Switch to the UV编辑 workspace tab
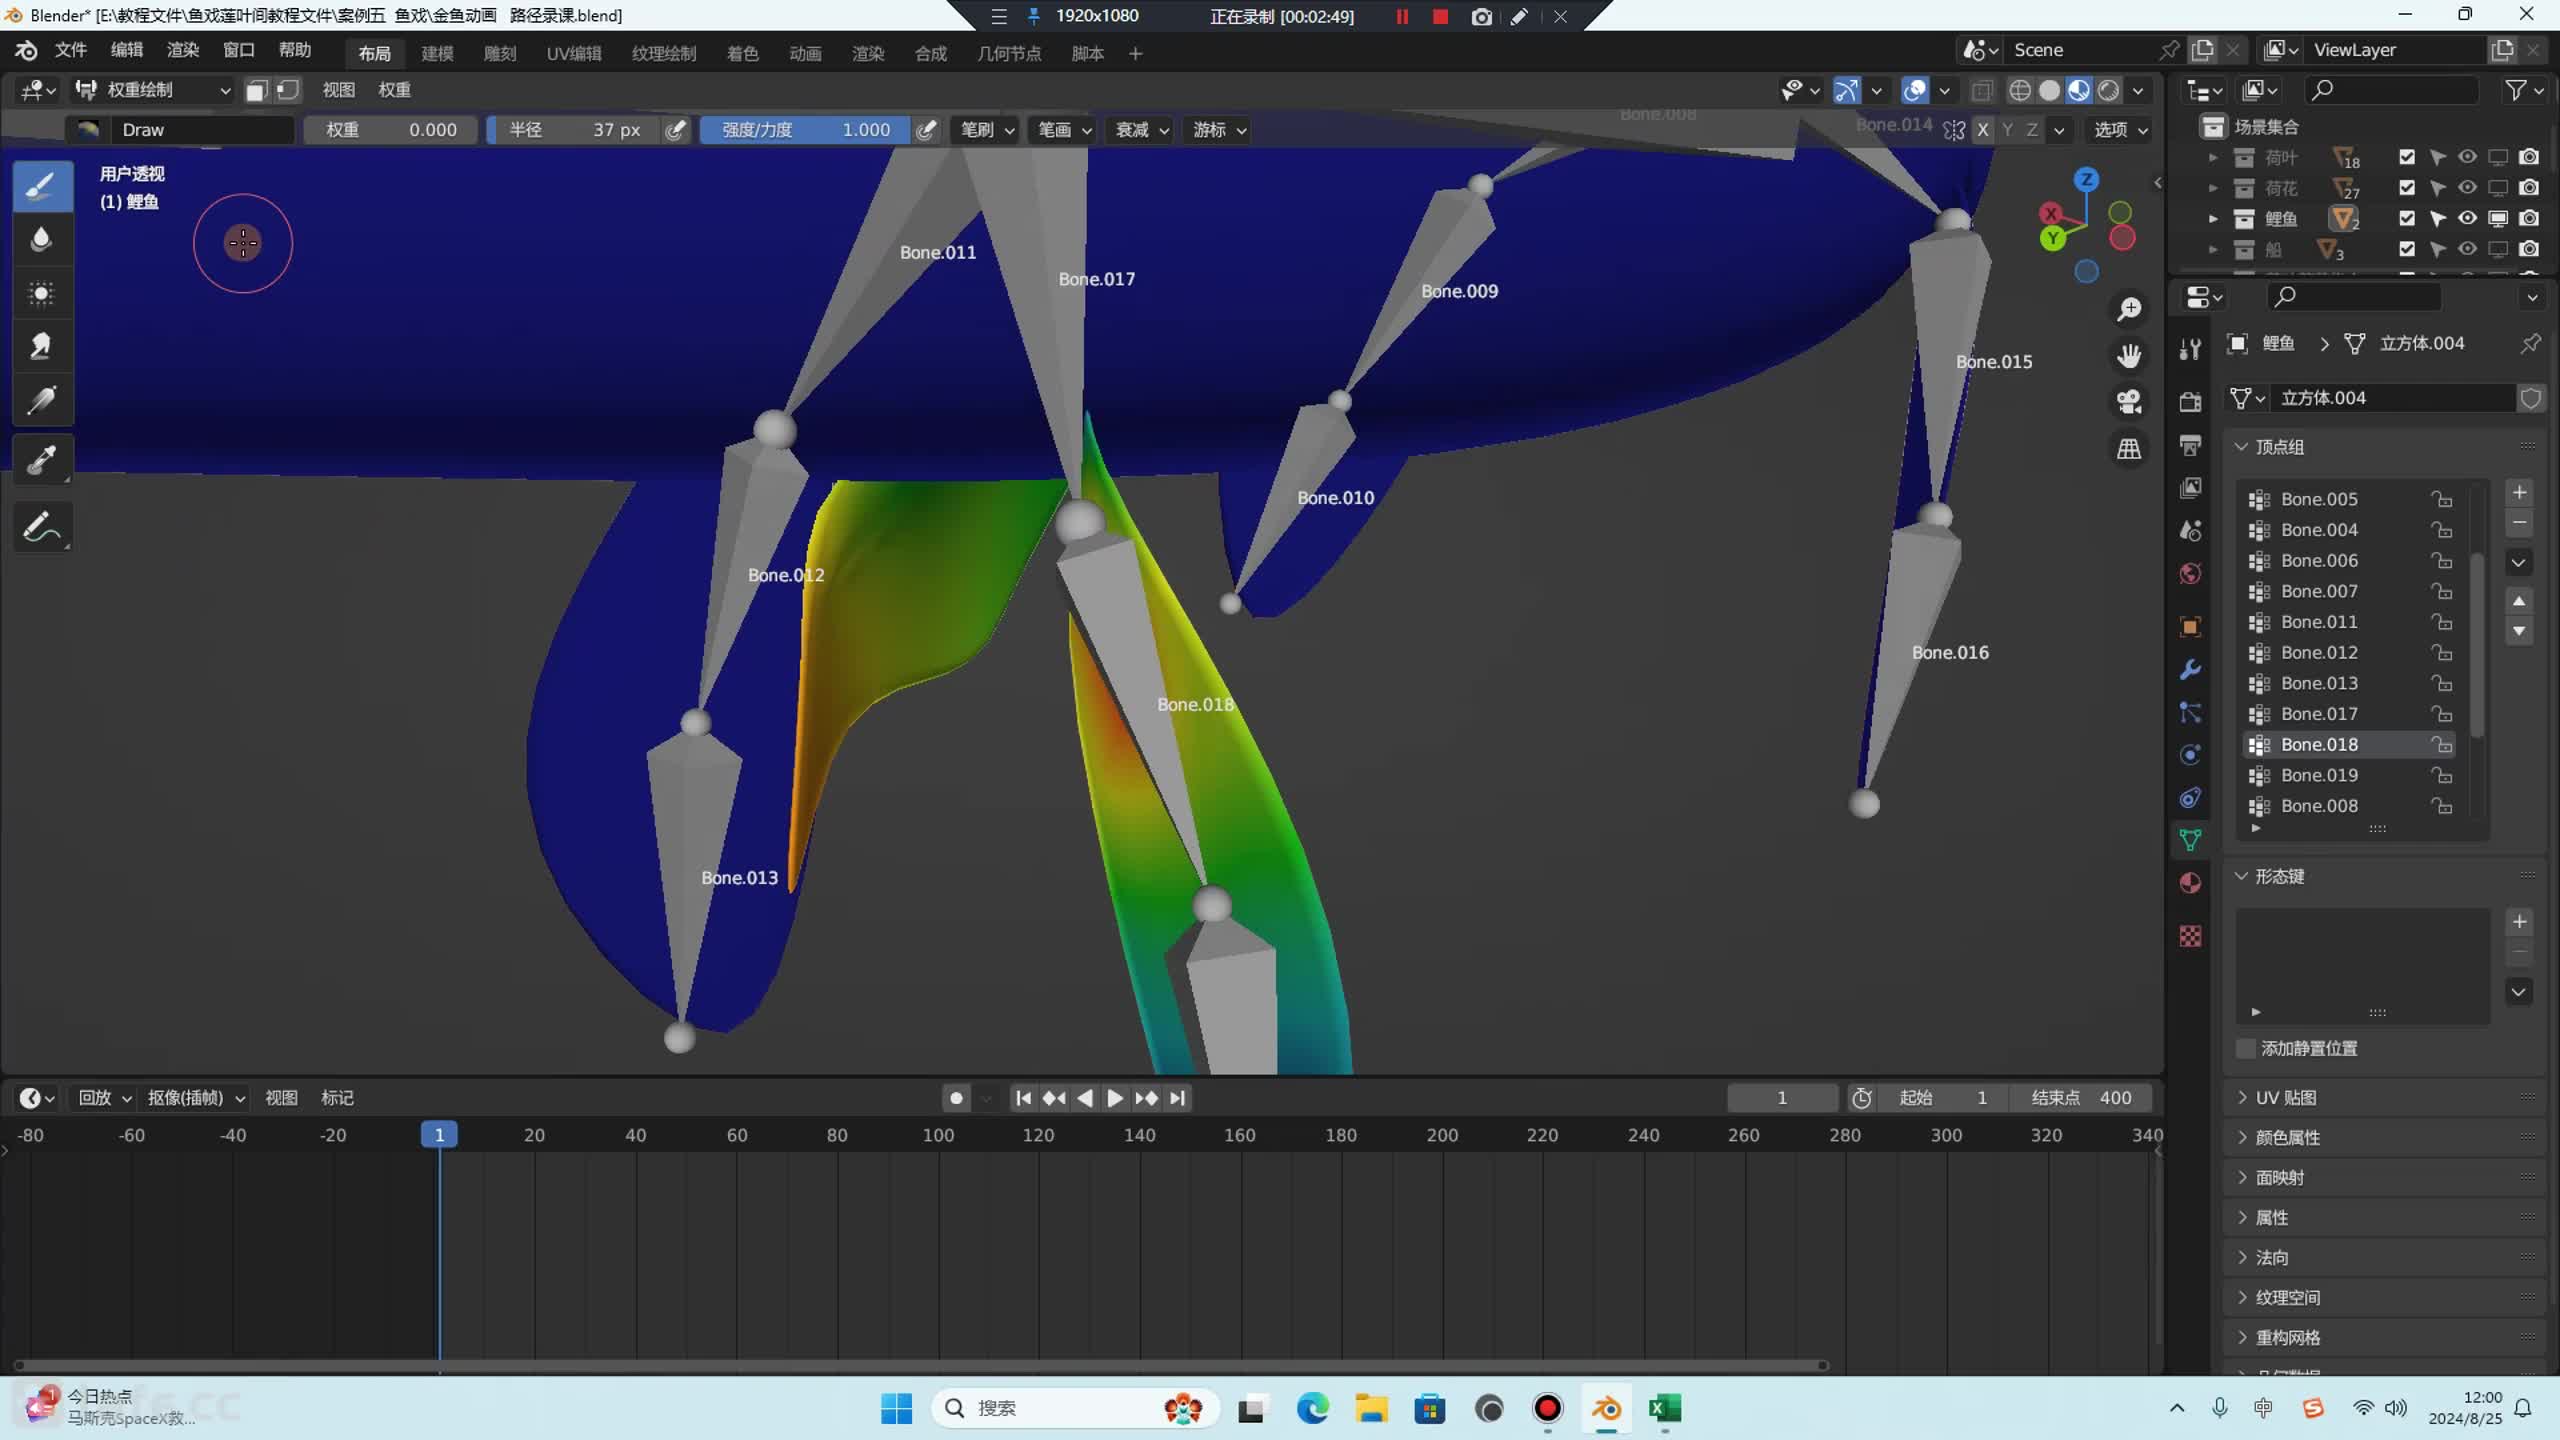2560x1440 pixels. pos(574,54)
